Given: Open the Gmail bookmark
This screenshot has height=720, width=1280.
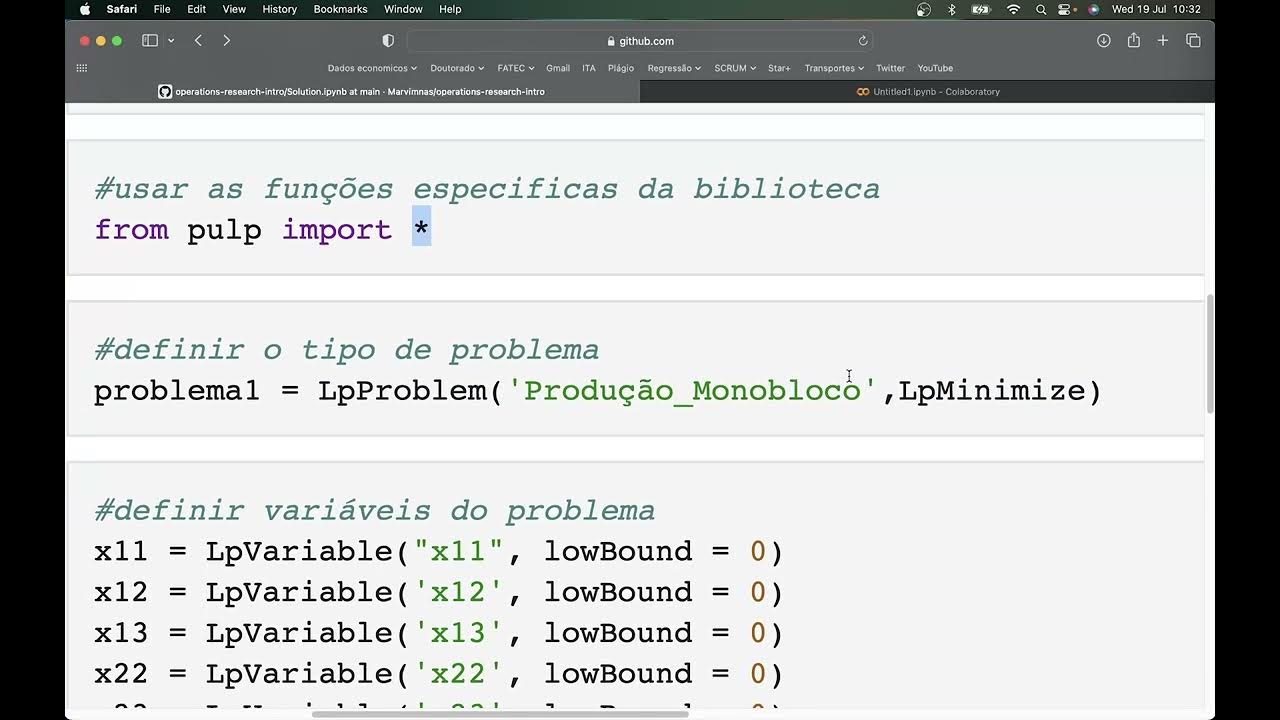Looking at the screenshot, I should tap(558, 68).
